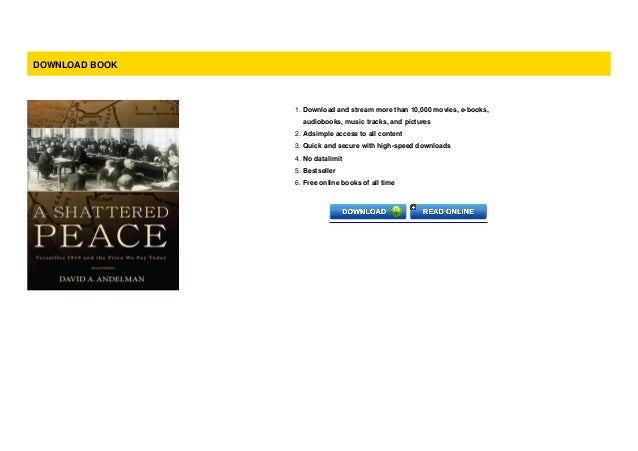Select 'Free online books of all time'
The width and height of the screenshot is (638, 451).
pyautogui.click(x=349, y=183)
